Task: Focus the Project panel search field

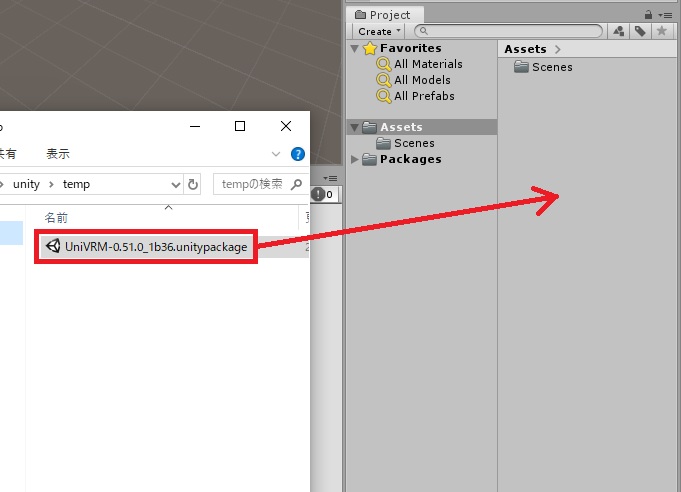Action: 508,31
